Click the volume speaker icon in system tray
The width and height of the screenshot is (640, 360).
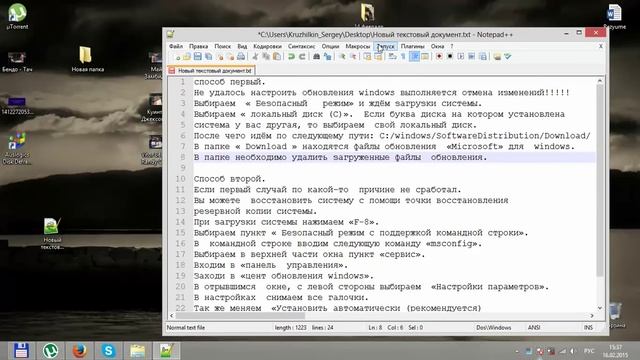(x=573, y=351)
